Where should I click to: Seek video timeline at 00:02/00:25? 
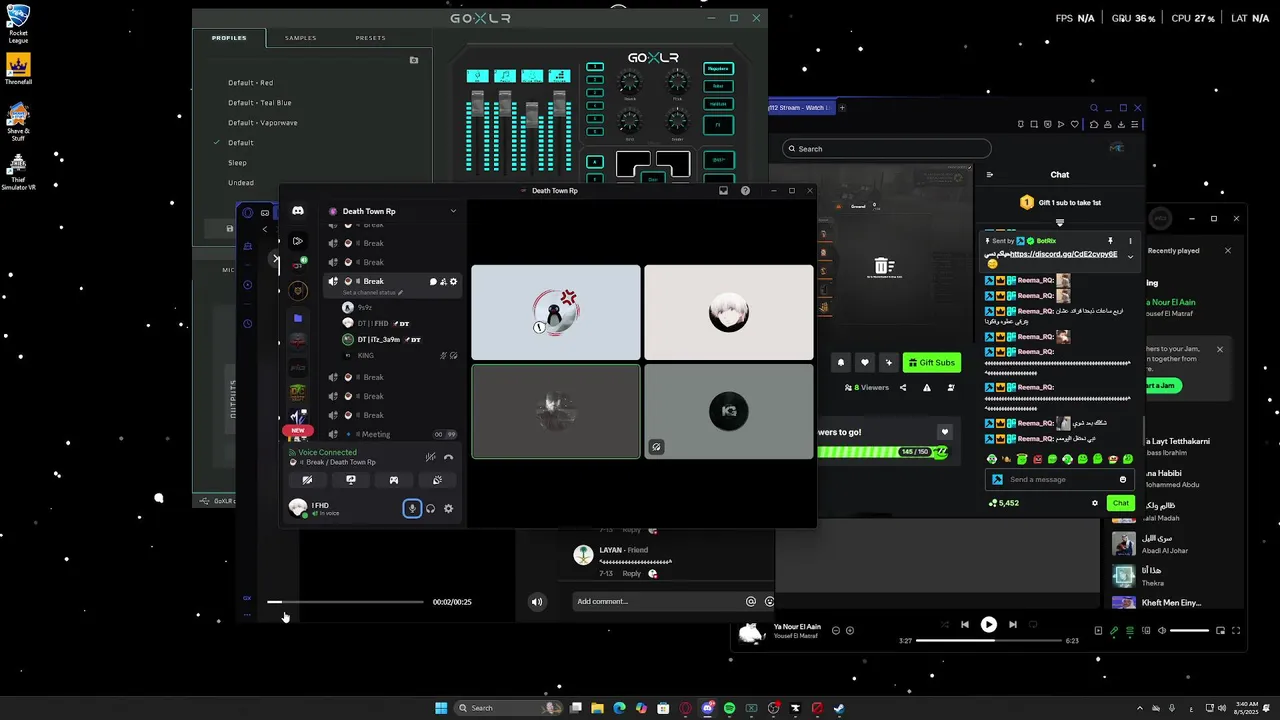tap(345, 602)
